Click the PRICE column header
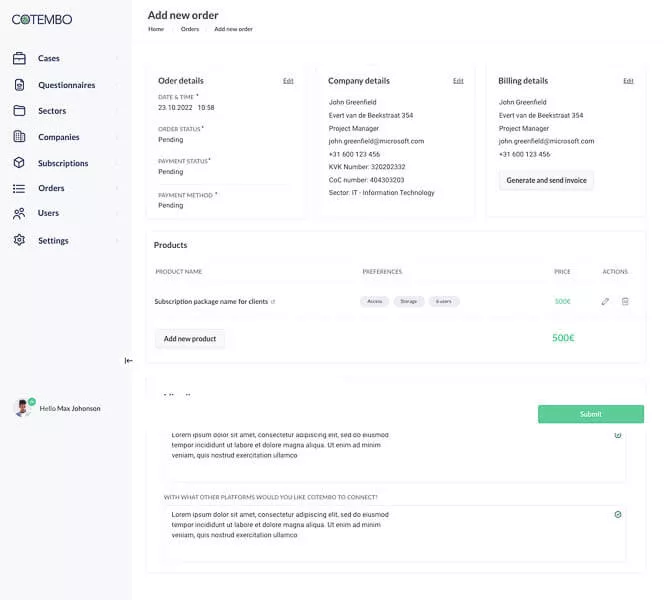The image size is (664, 600). point(562,271)
